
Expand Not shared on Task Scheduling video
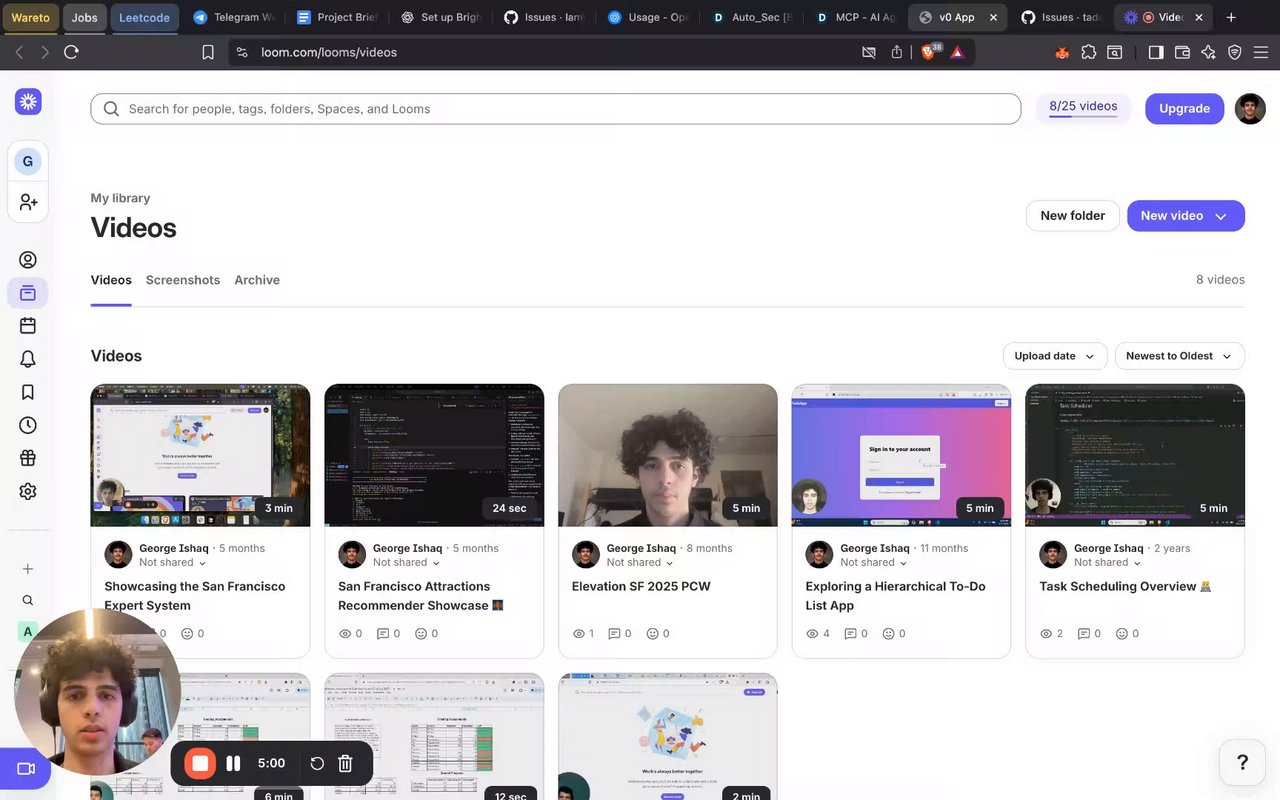[x=1108, y=563]
